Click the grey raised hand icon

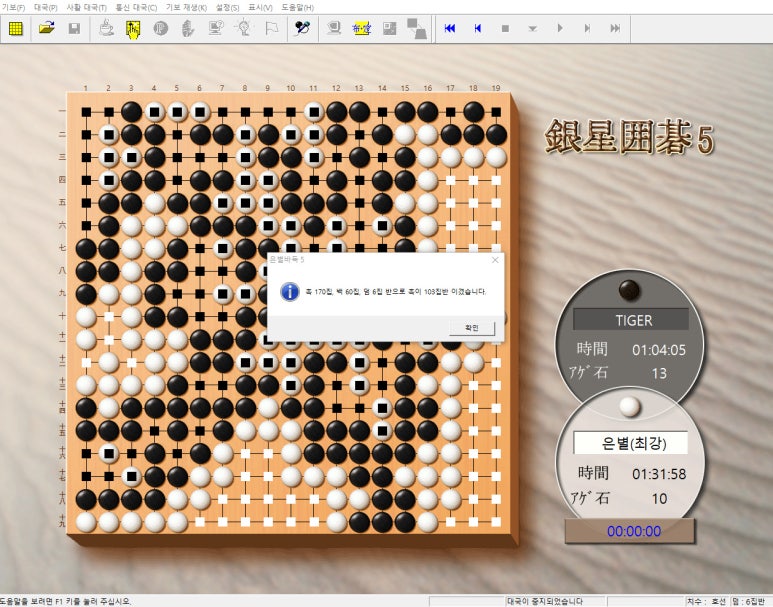(187, 29)
